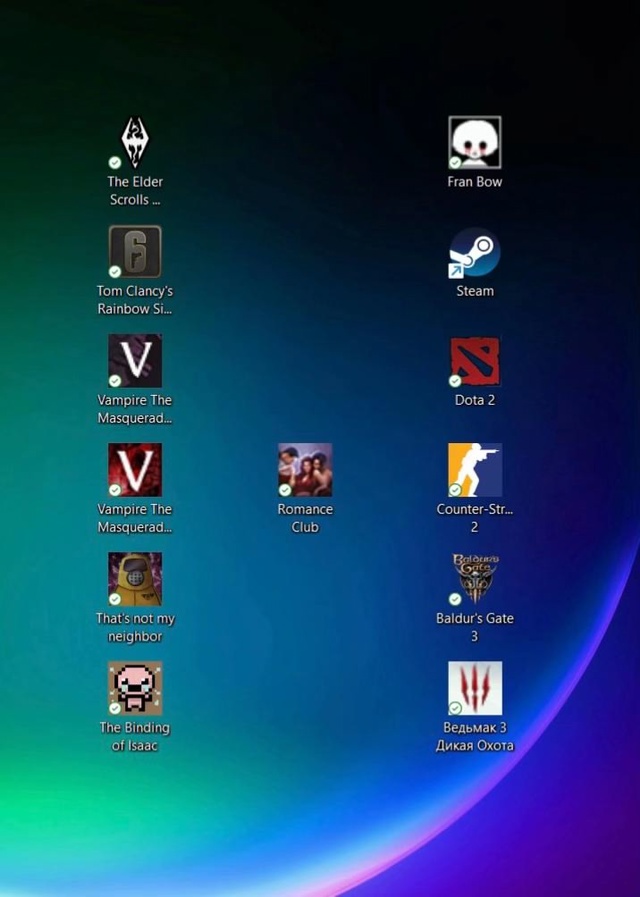Click That's not my neighbor icon
Image resolution: width=640 pixels, height=897 pixels.
(x=135, y=579)
